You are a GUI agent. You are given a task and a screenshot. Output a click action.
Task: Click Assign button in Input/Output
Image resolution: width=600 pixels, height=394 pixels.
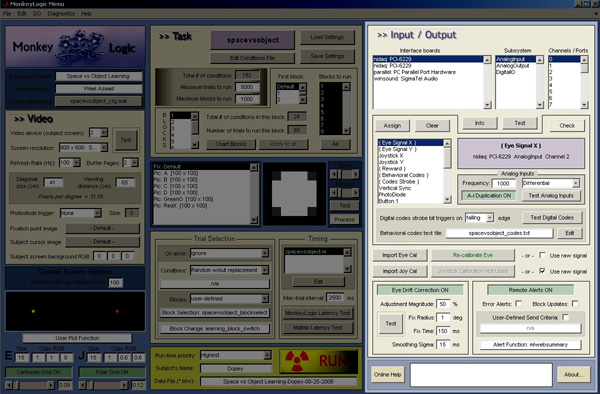click(x=392, y=125)
